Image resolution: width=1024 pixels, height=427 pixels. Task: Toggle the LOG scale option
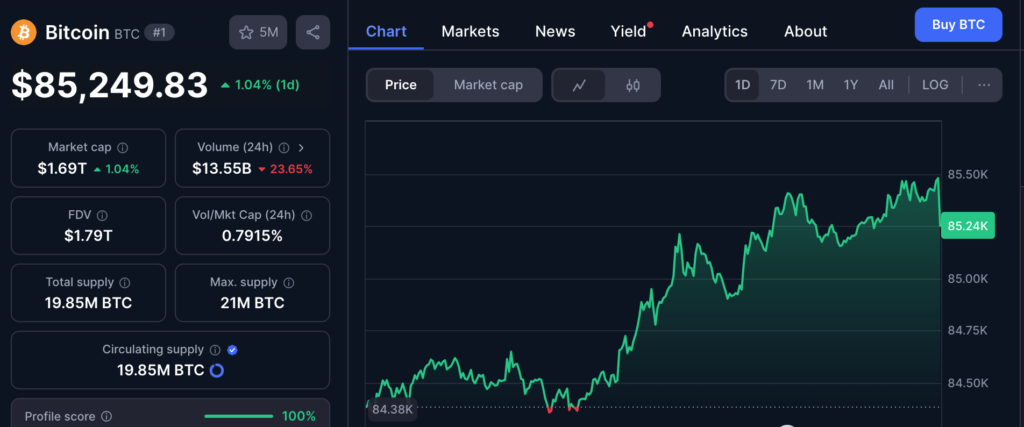tap(935, 85)
